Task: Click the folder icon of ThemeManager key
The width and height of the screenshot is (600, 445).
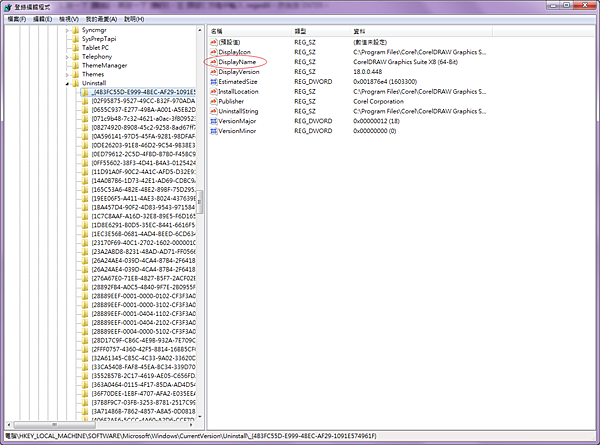Action: pos(75,65)
